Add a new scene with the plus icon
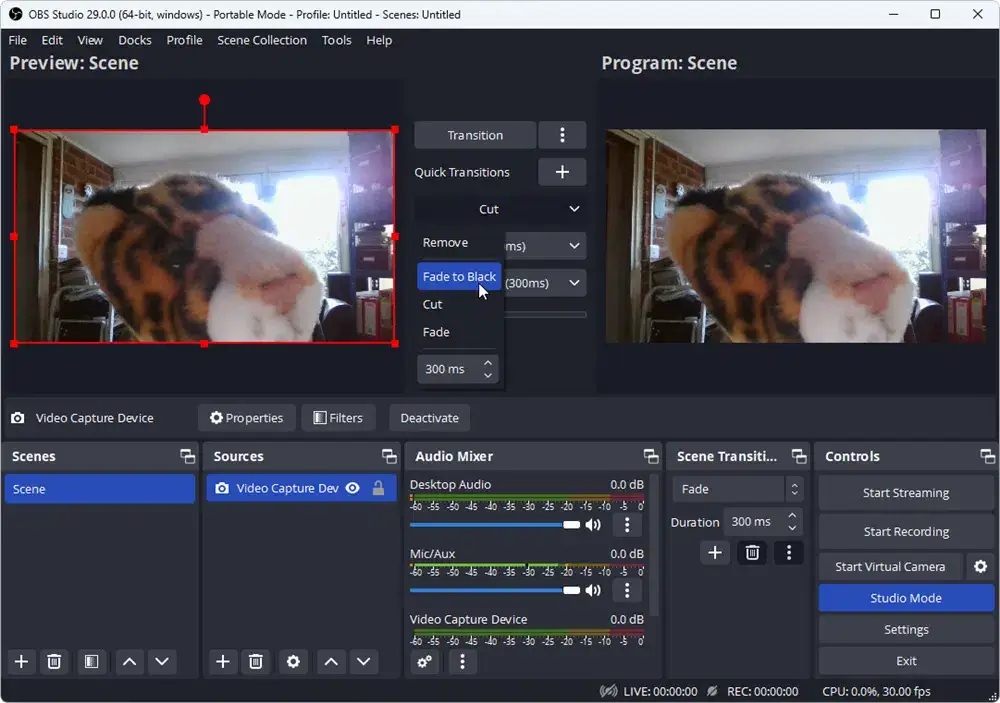Screen dimensions: 1000x703 click(21, 661)
